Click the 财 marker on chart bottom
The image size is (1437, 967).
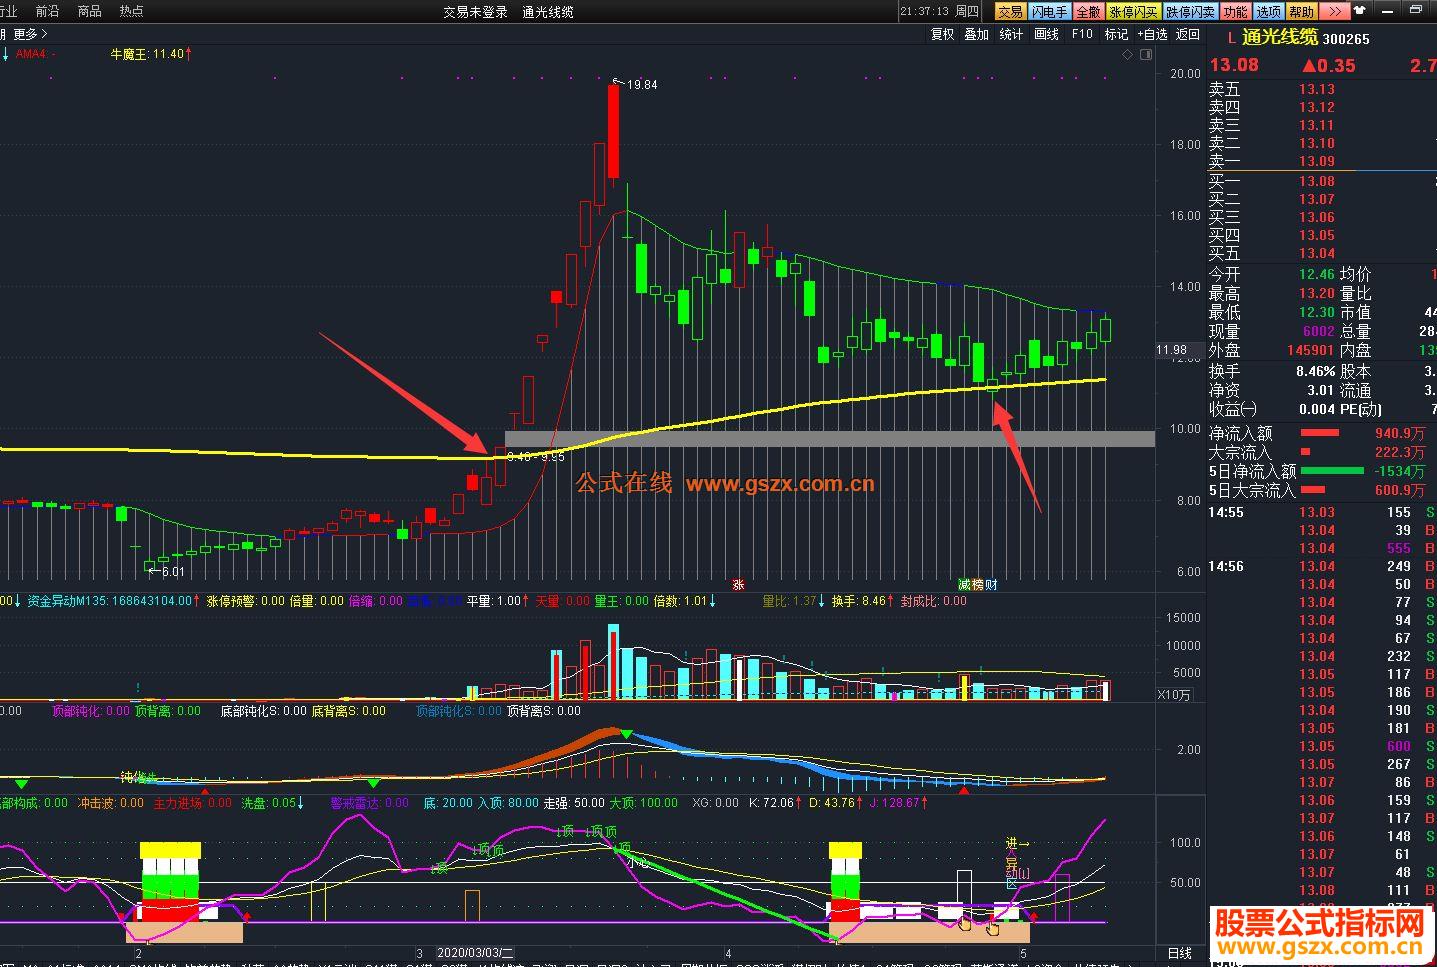pyautogui.click(x=992, y=585)
